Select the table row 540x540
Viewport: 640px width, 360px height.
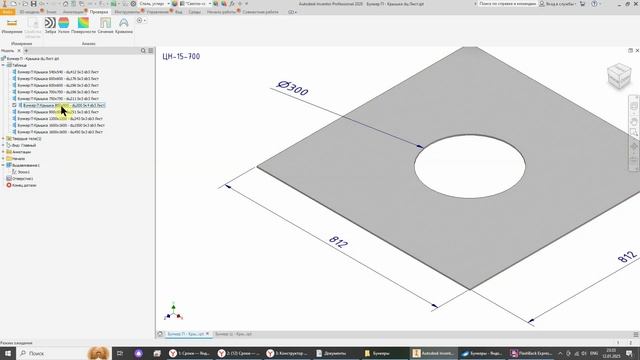pyautogui.click(x=58, y=72)
